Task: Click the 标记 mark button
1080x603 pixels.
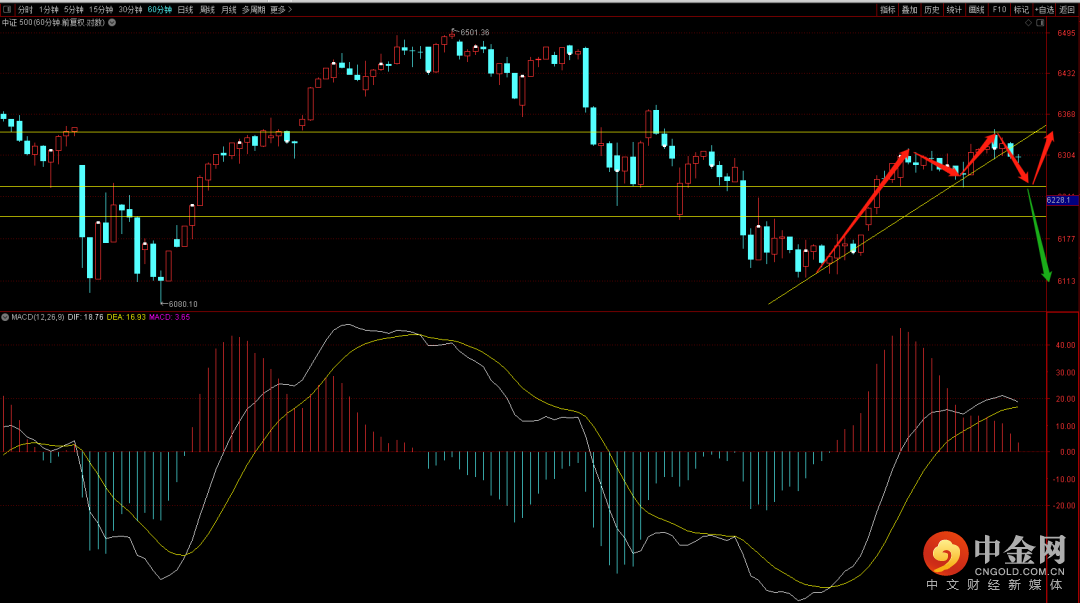Action: click(1021, 10)
